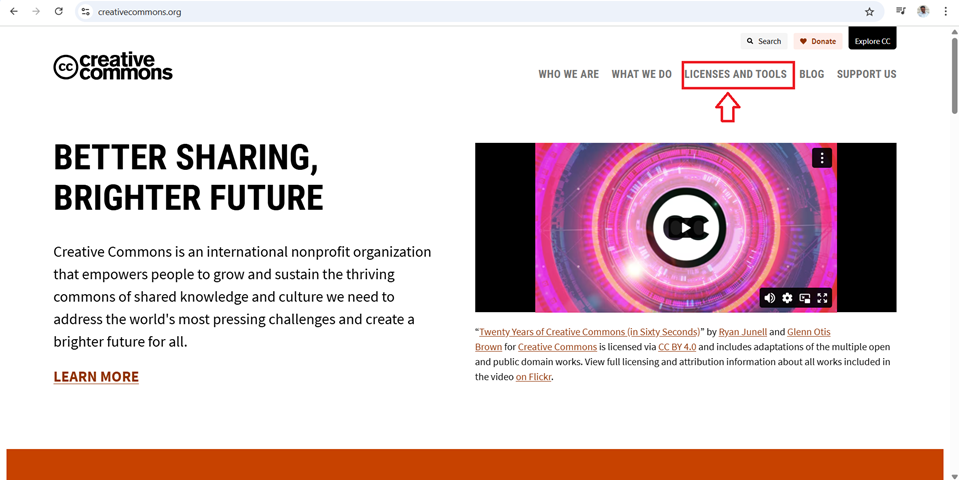Open media control icon in browser toolbar
The height and width of the screenshot is (480, 959).
(x=901, y=11)
